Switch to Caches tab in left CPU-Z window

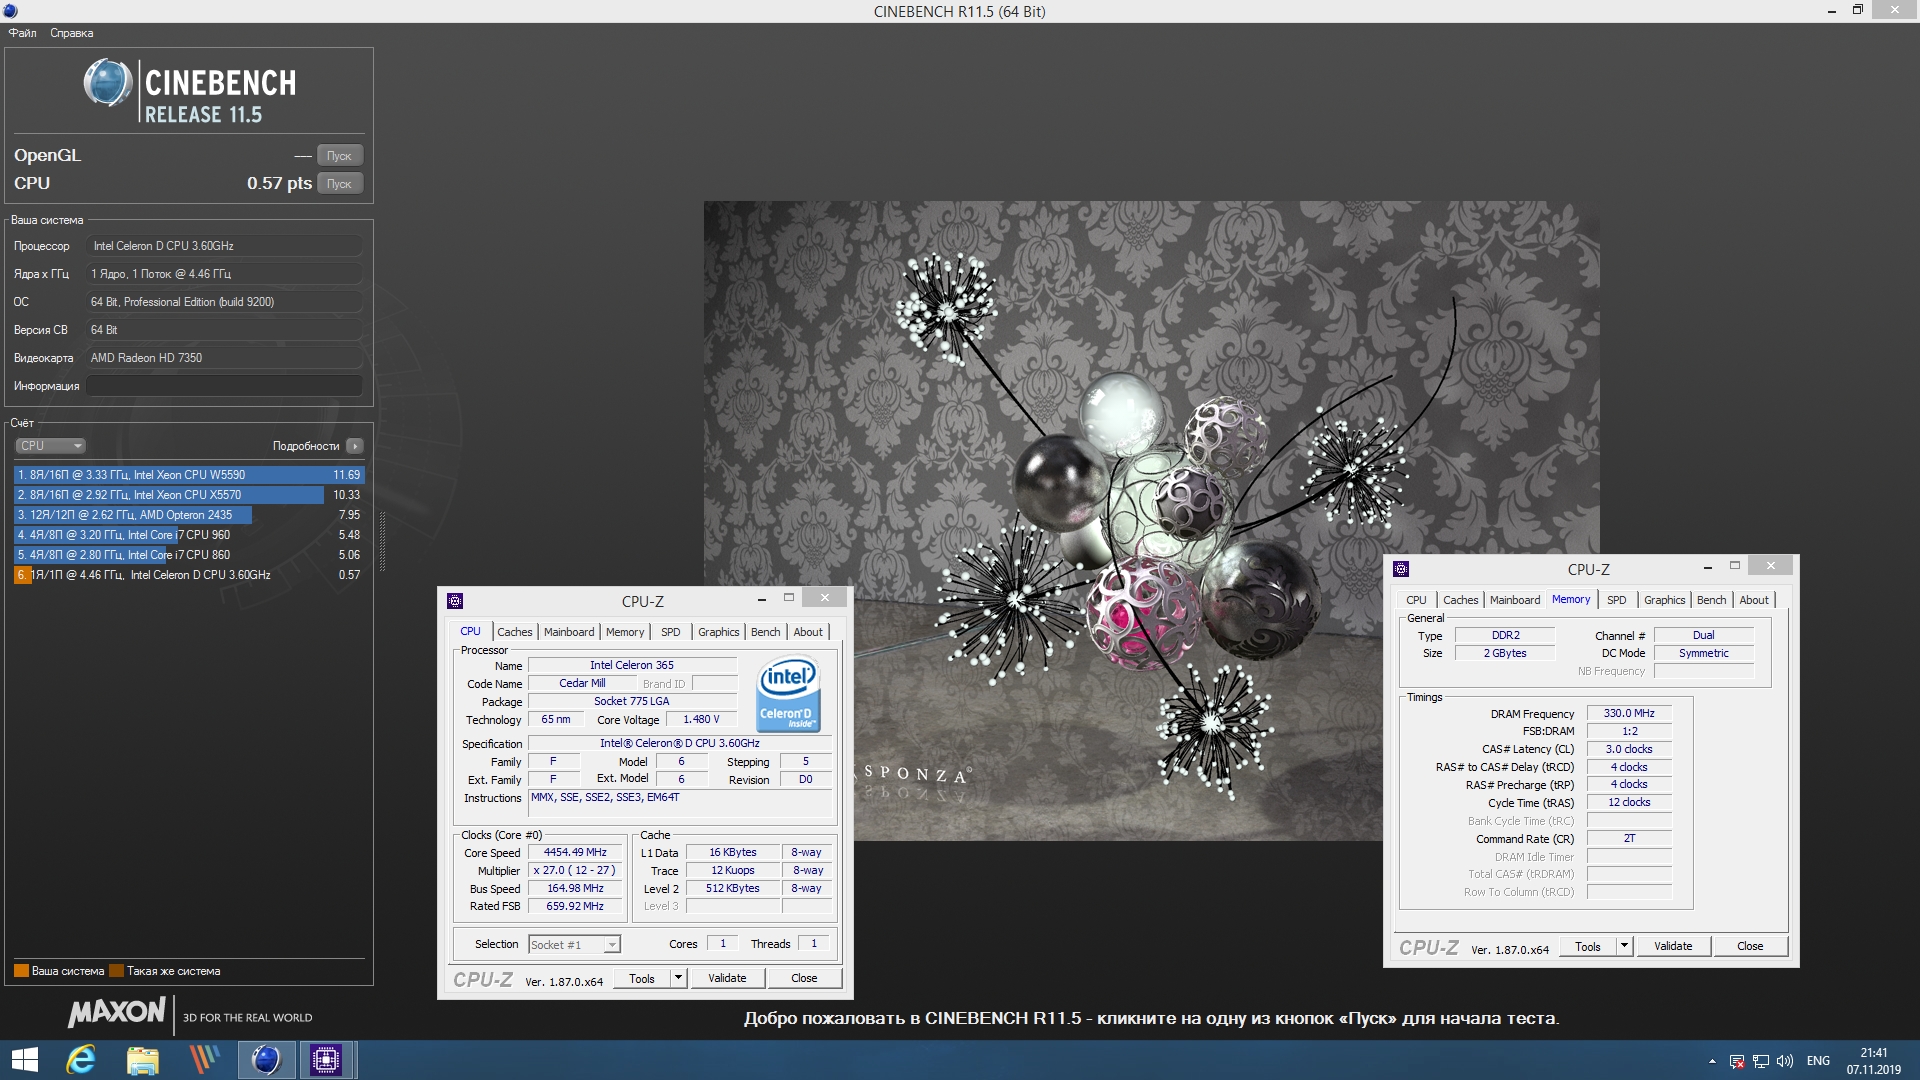[x=515, y=632]
